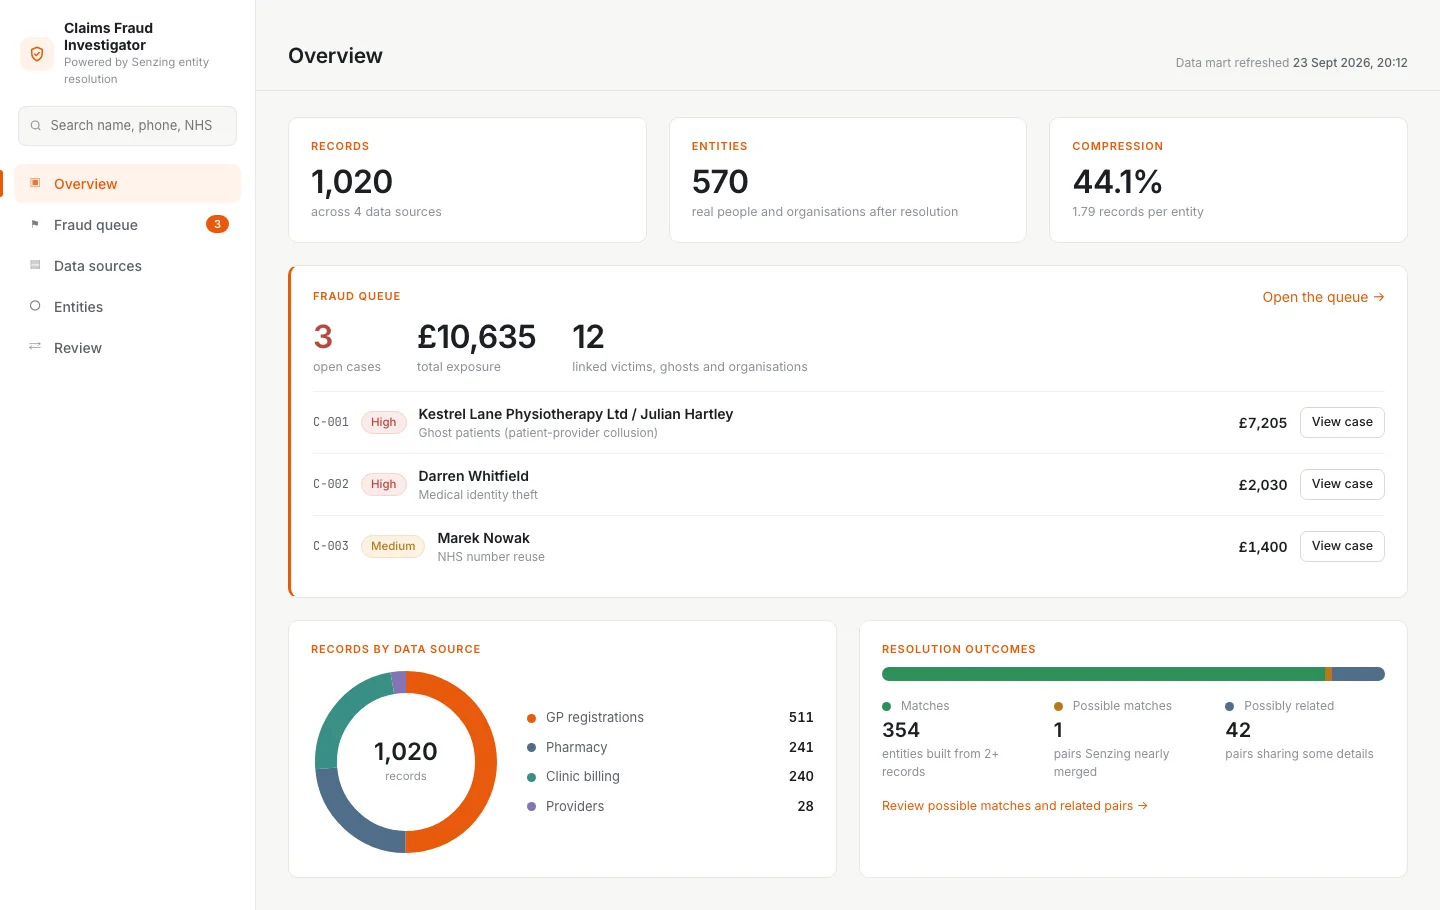1440x910 pixels.
Task: Click the Possible matches legend dot
Action: pyautogui.click(x=1058, y=706)
